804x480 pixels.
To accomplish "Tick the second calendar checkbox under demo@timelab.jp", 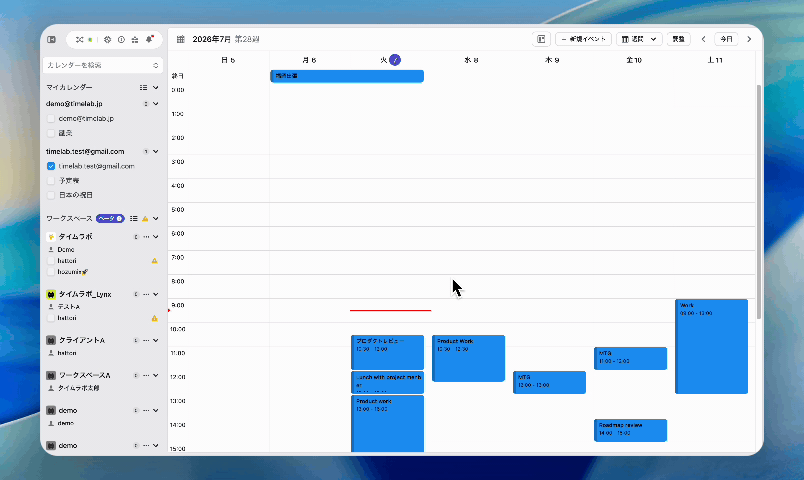I will [x=51, y=133].
